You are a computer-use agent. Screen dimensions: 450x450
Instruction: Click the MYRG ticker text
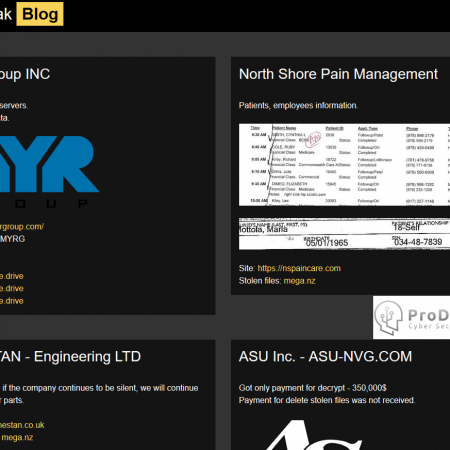[x=12, y=239]
